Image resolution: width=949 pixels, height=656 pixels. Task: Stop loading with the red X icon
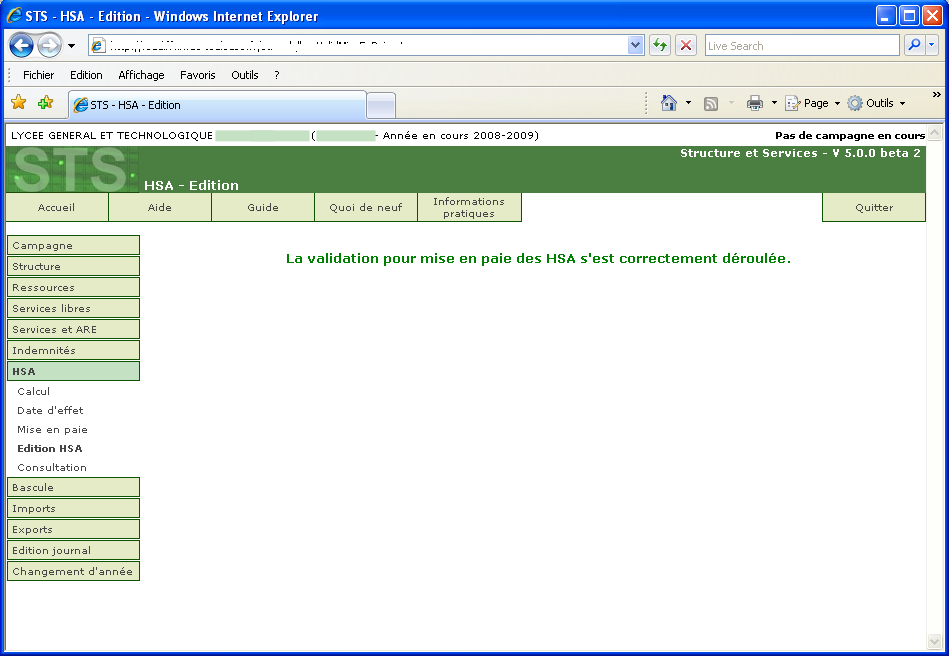[x=686, y=45]
